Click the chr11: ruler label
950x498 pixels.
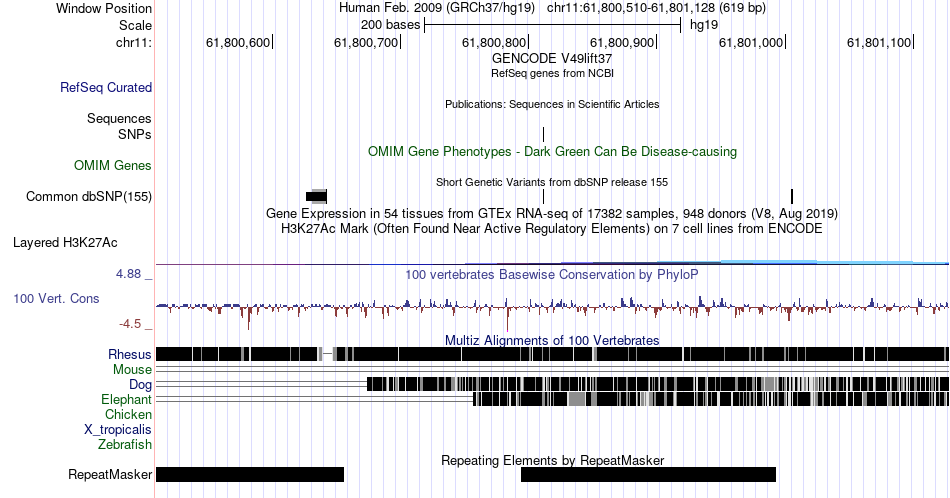[x=133, y=42]
